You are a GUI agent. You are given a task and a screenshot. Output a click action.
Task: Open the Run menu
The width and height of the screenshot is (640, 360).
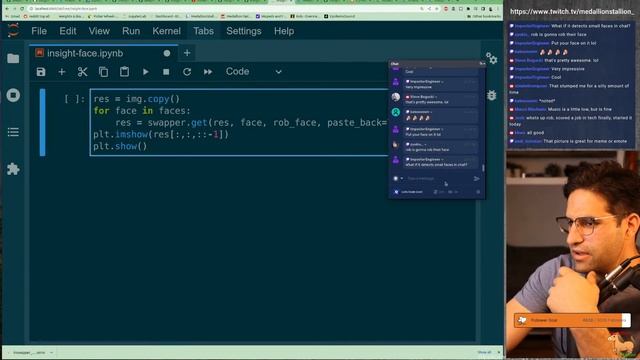click(131, 31)
